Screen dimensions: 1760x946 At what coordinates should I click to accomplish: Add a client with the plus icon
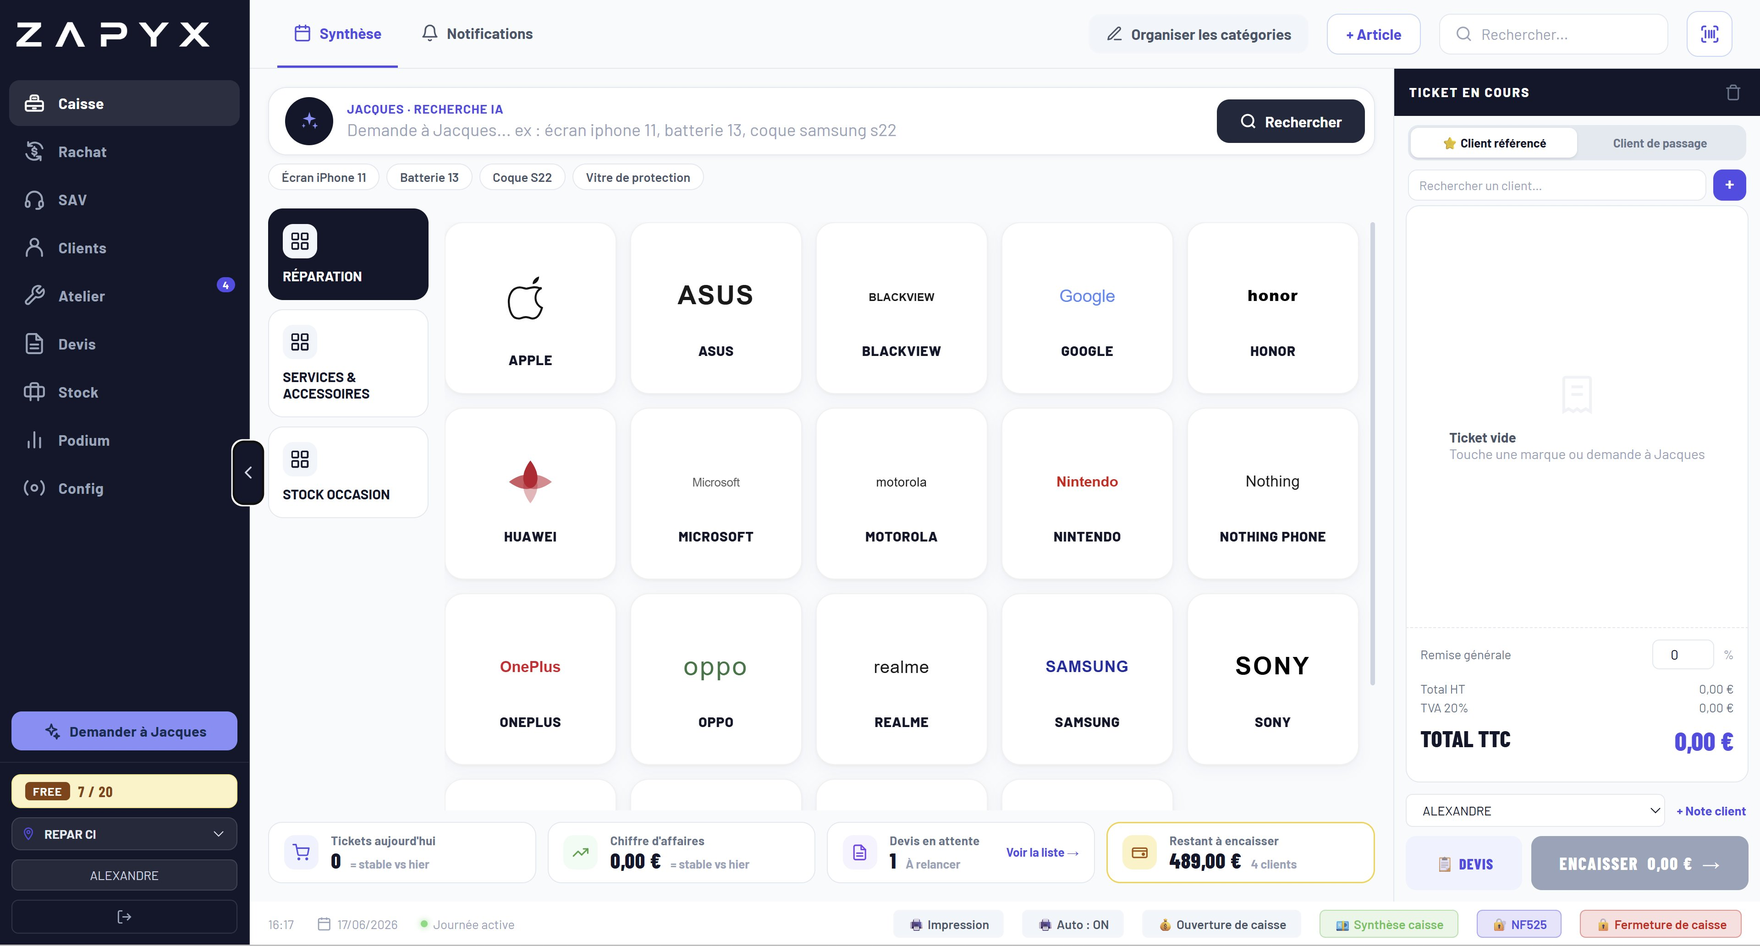point(1729,185)
